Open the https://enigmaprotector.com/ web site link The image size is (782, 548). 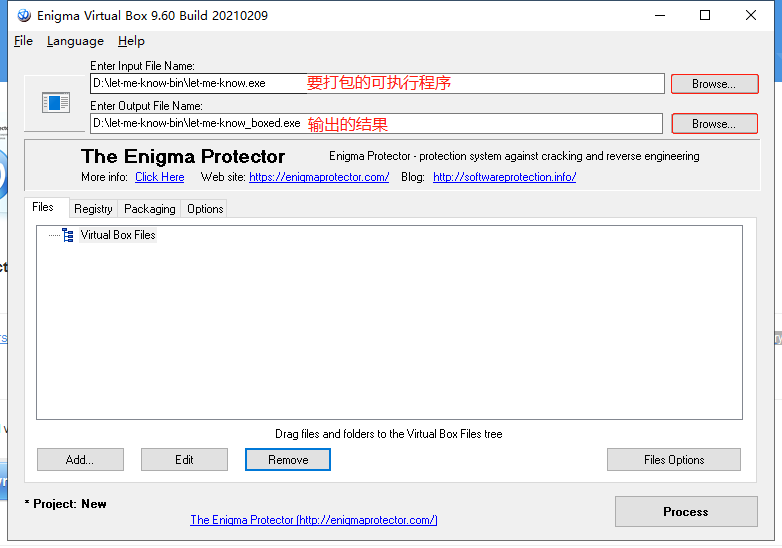tap(319, 177)
